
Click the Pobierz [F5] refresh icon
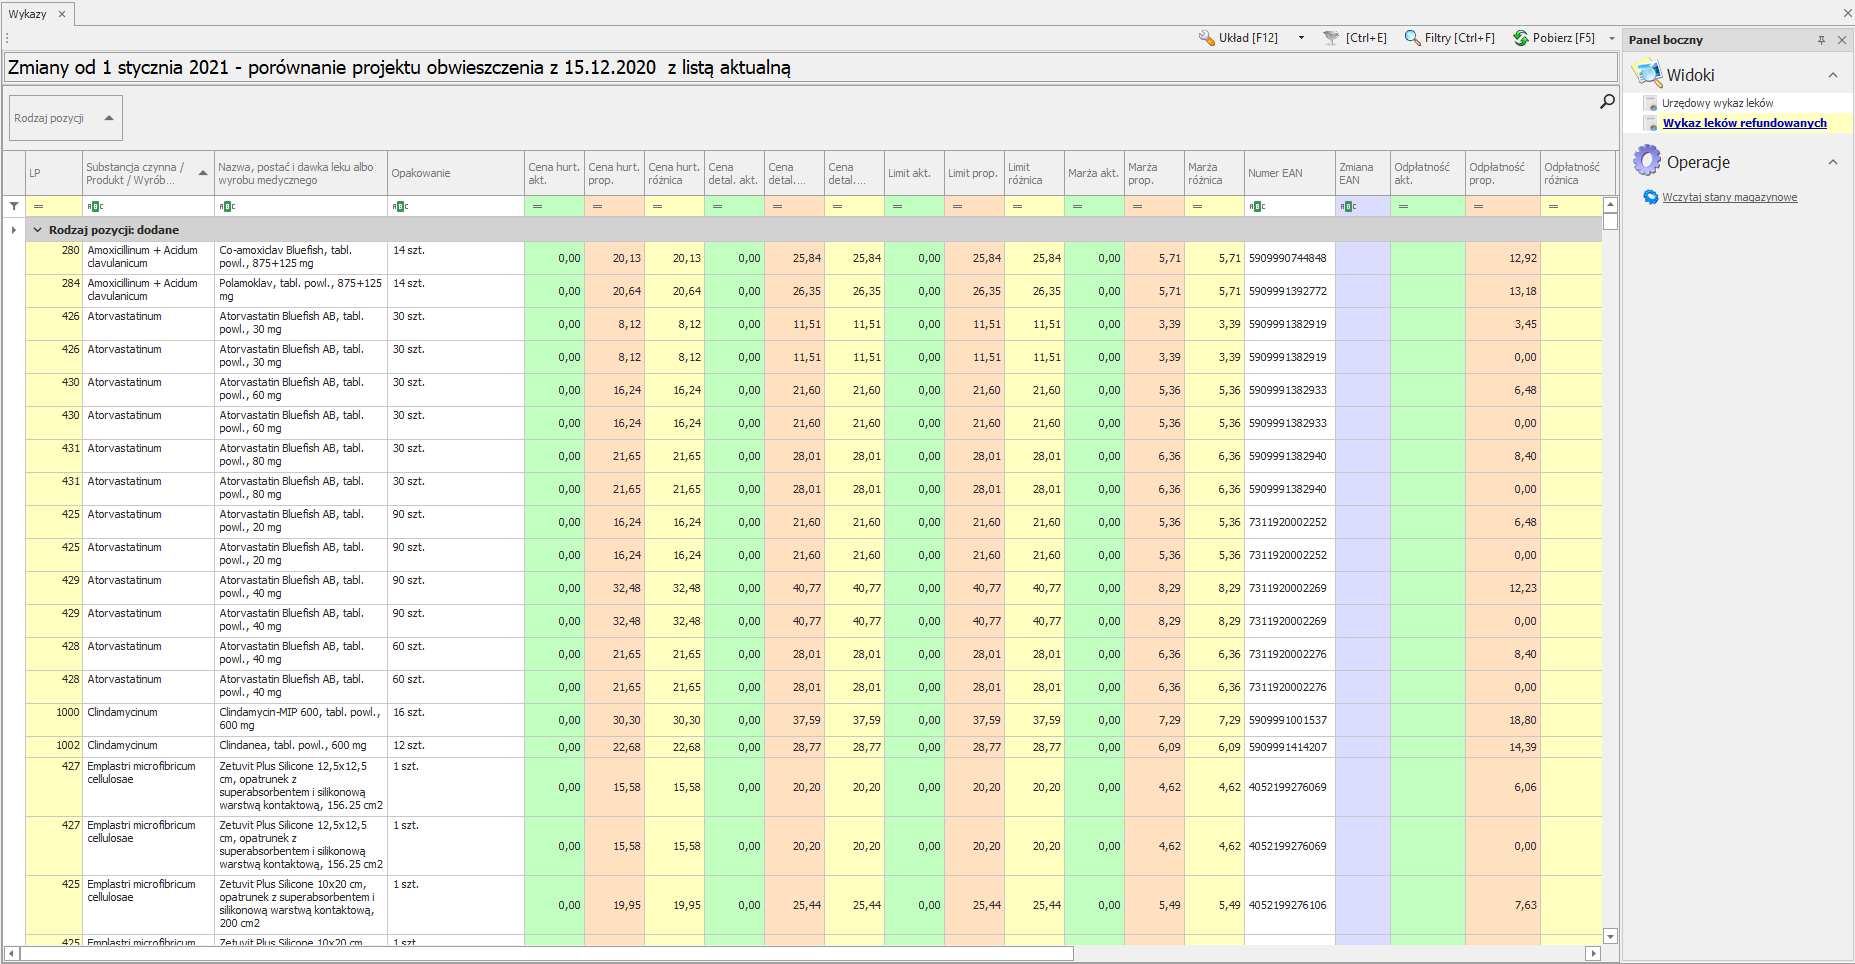[x=1520, y=38]
